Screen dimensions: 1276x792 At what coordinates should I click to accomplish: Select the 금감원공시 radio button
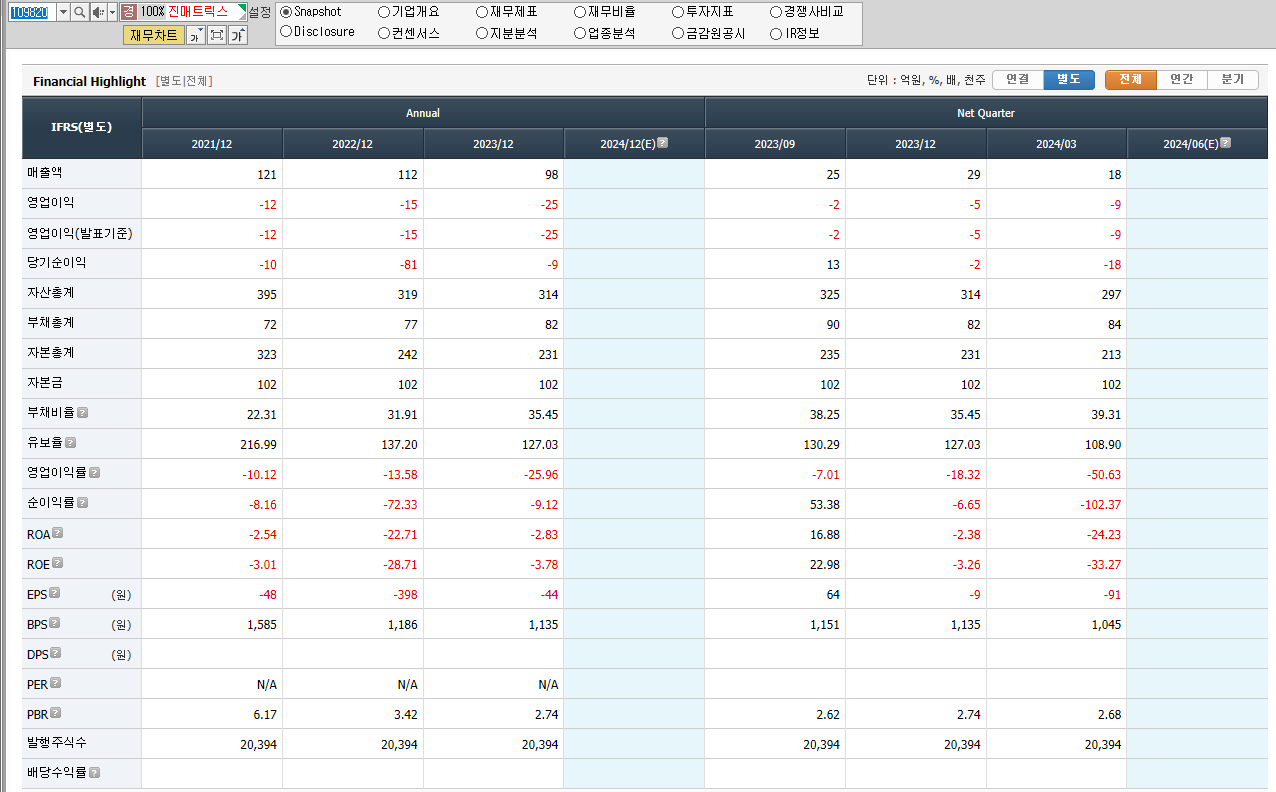(678, 33)
